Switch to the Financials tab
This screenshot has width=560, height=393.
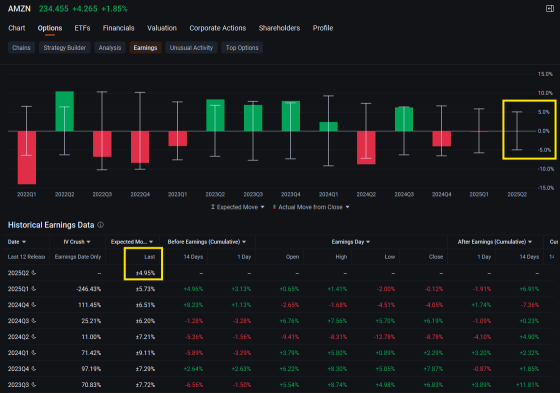point(119,28)
